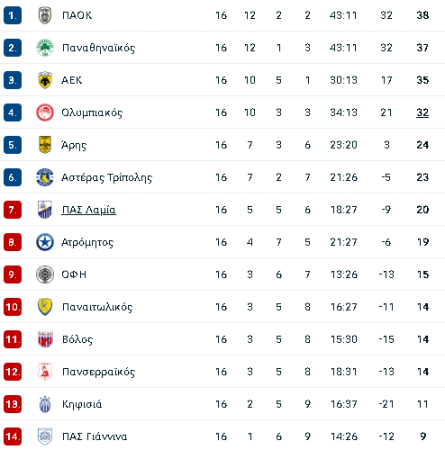445x450 pixels.
Task: Click the blue rank 1 badge
Action: pyautogui.click(x=13, y=15)
